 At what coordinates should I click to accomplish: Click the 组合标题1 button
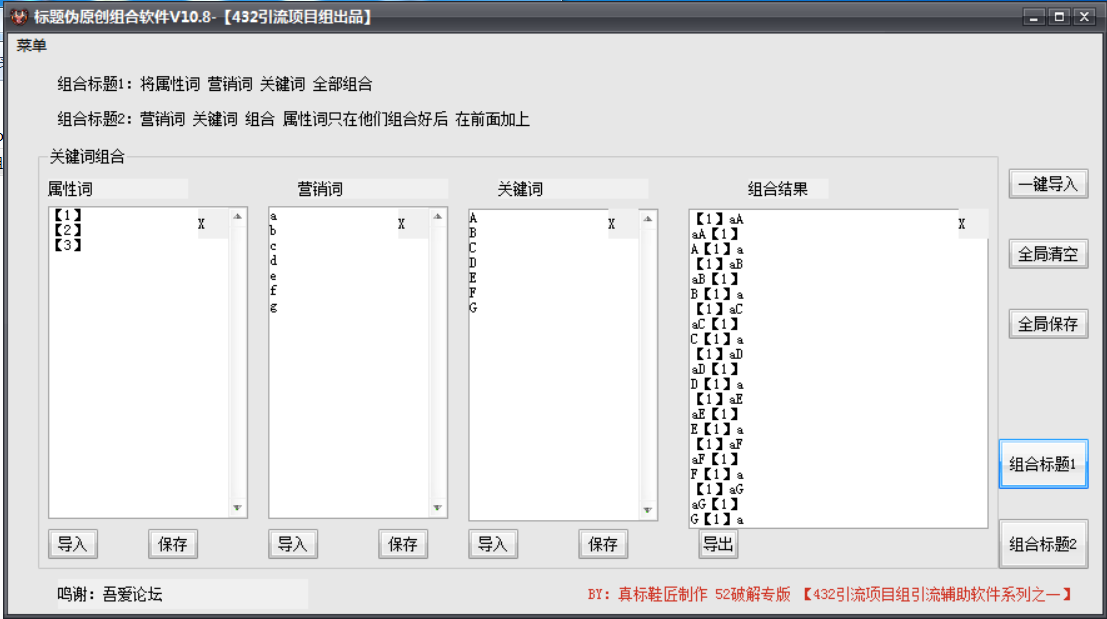pos(1043,464)
